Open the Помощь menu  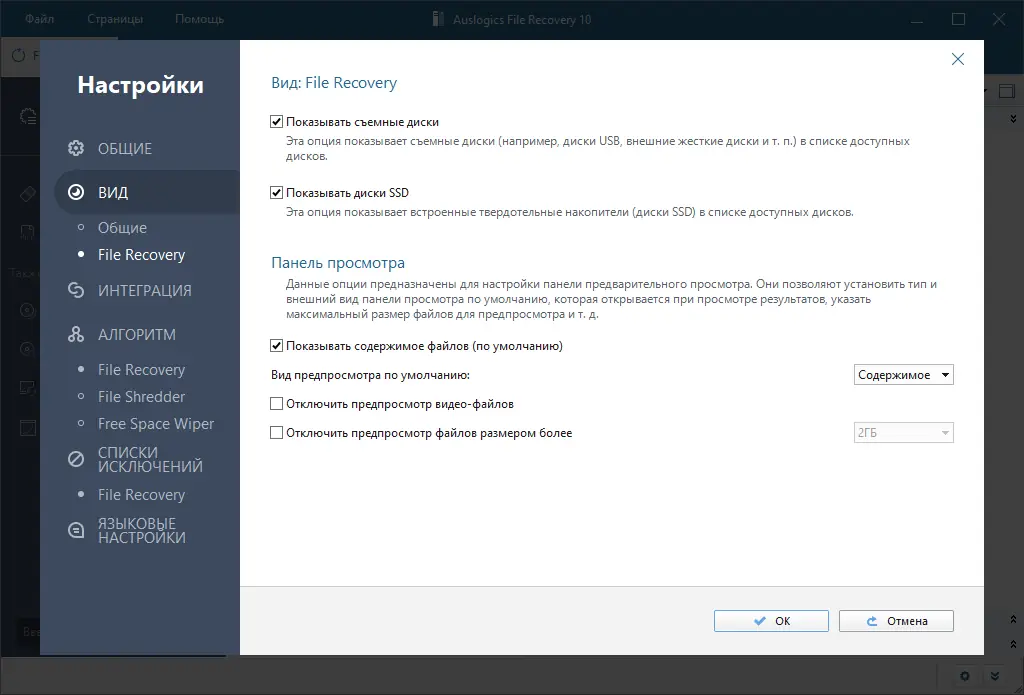click(x=199, y=19)
